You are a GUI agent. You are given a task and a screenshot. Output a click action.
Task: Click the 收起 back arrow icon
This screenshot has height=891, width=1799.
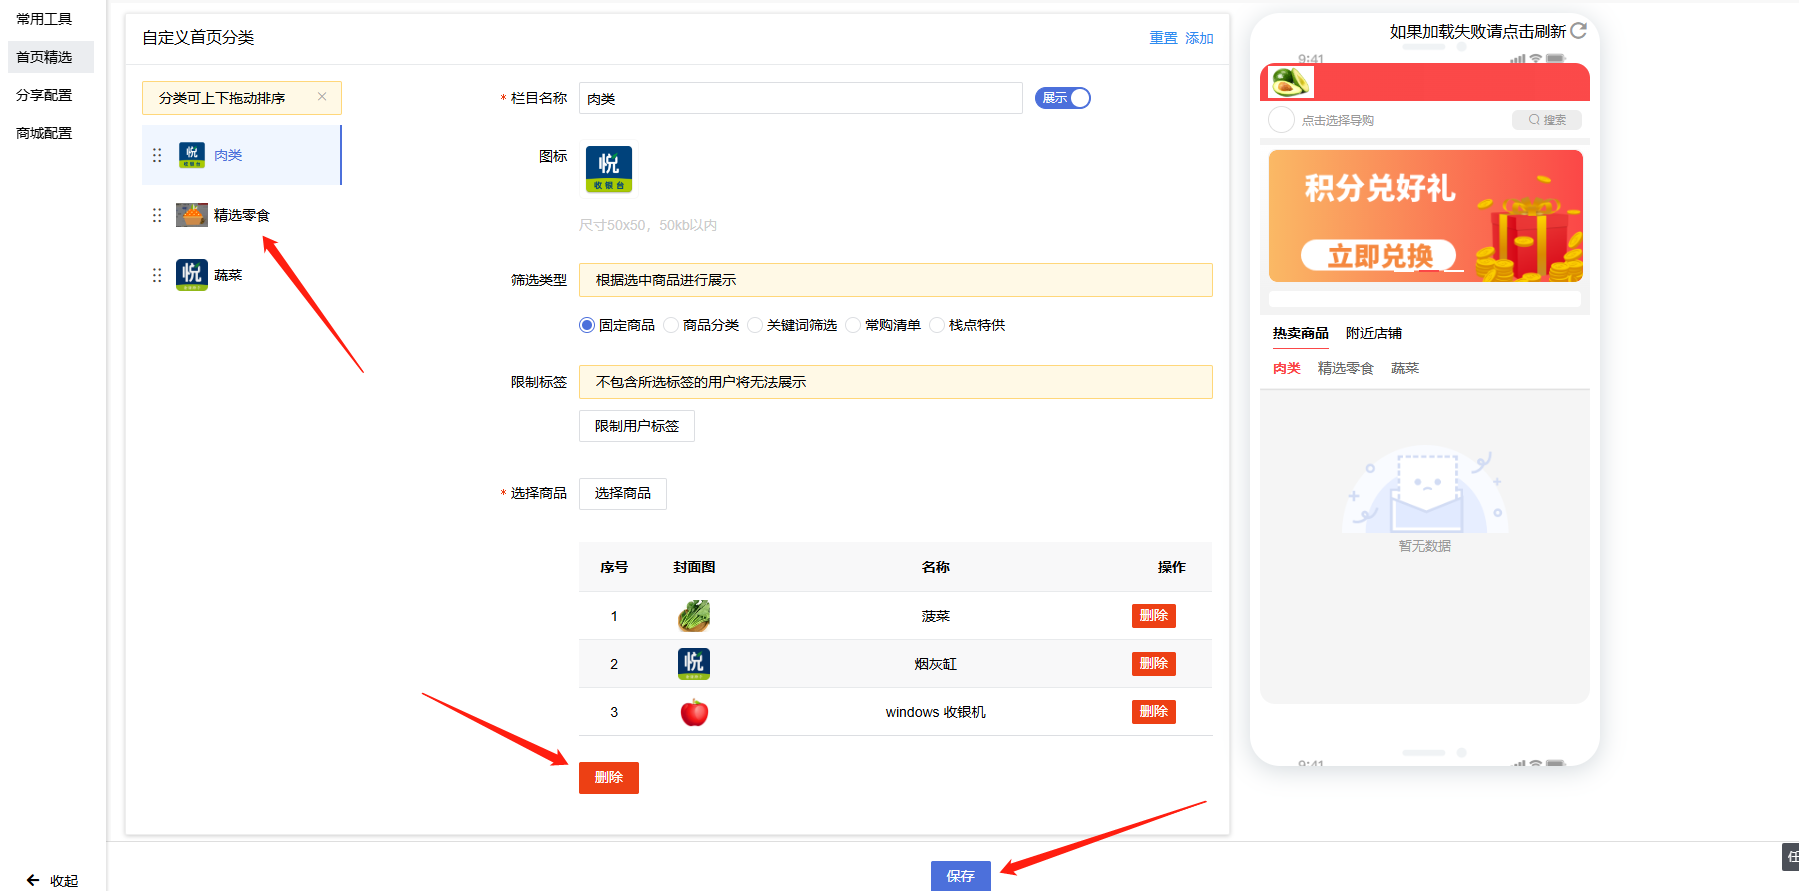click(33, 880)
